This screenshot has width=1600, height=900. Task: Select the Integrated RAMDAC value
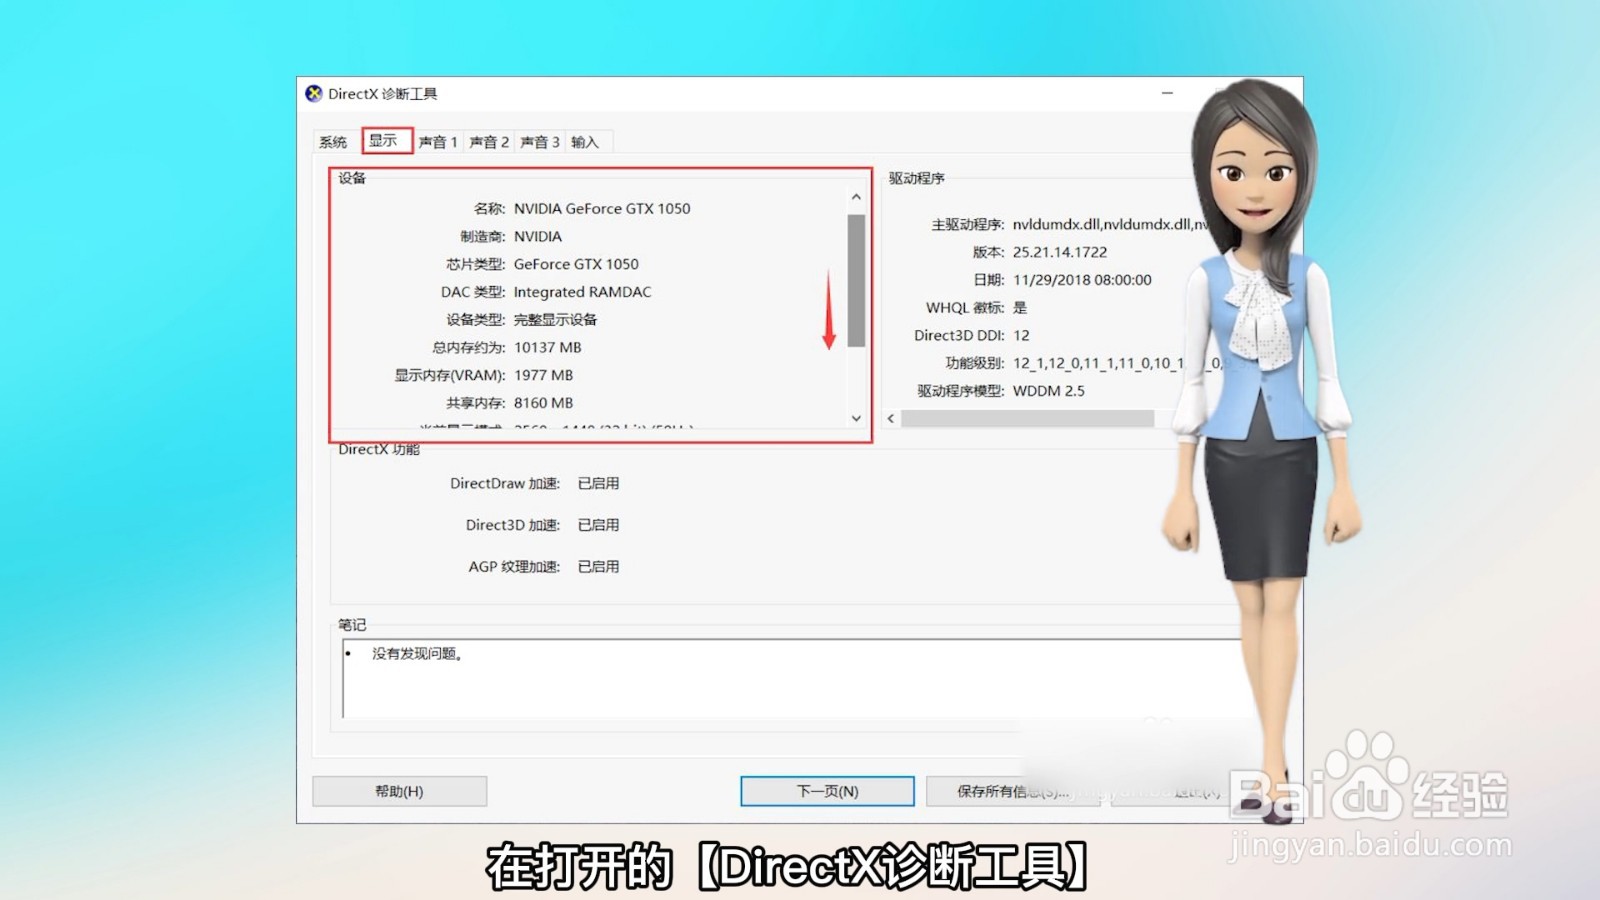click(x=582, y=292)
